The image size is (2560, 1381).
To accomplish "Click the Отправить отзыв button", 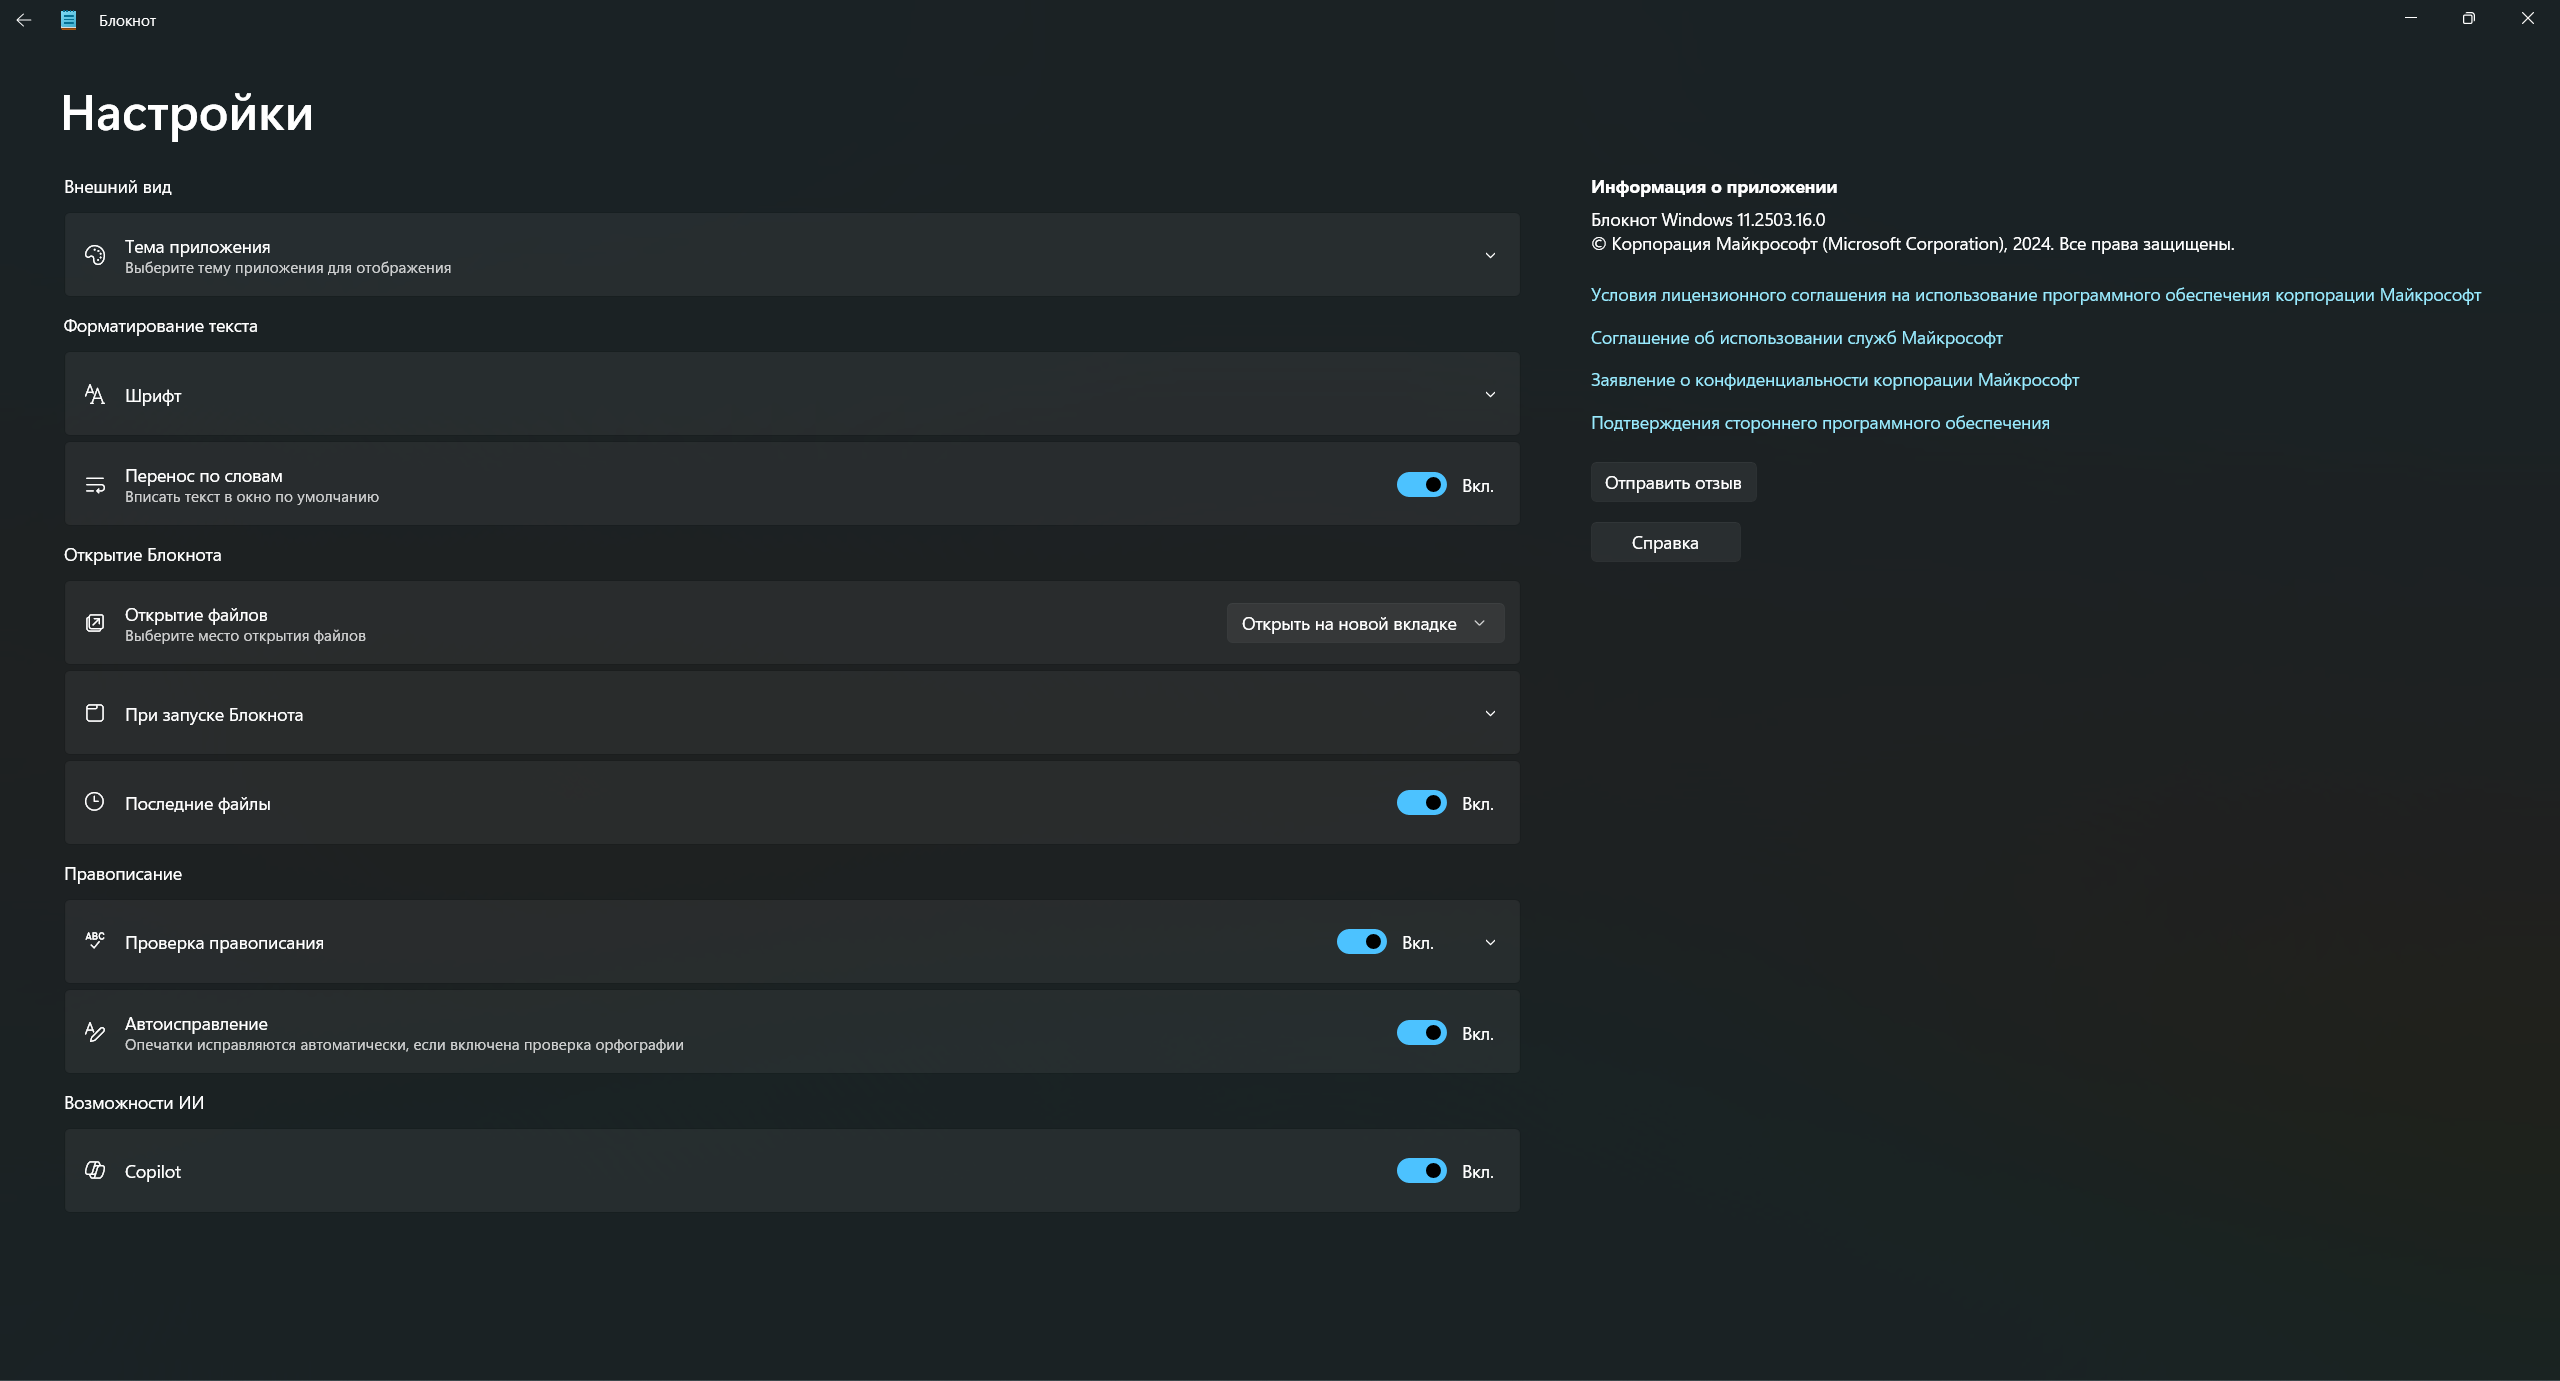I will [1672, 483].
